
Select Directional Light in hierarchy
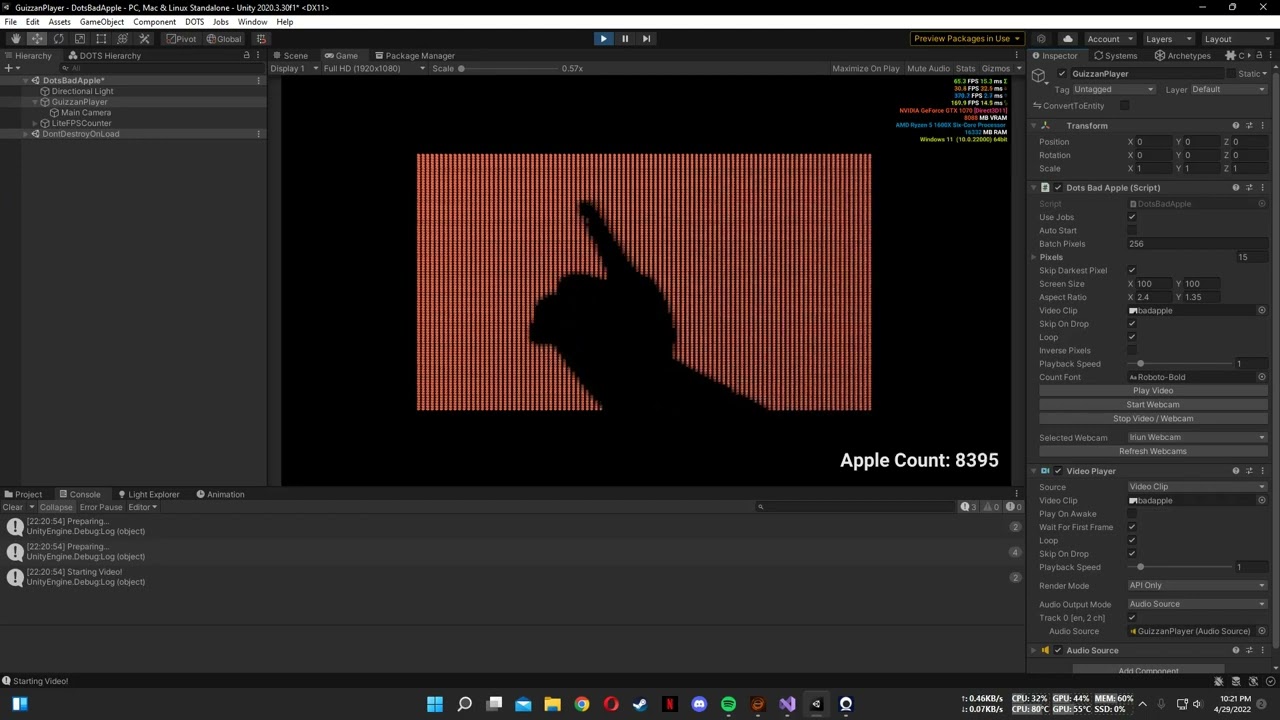82,91
